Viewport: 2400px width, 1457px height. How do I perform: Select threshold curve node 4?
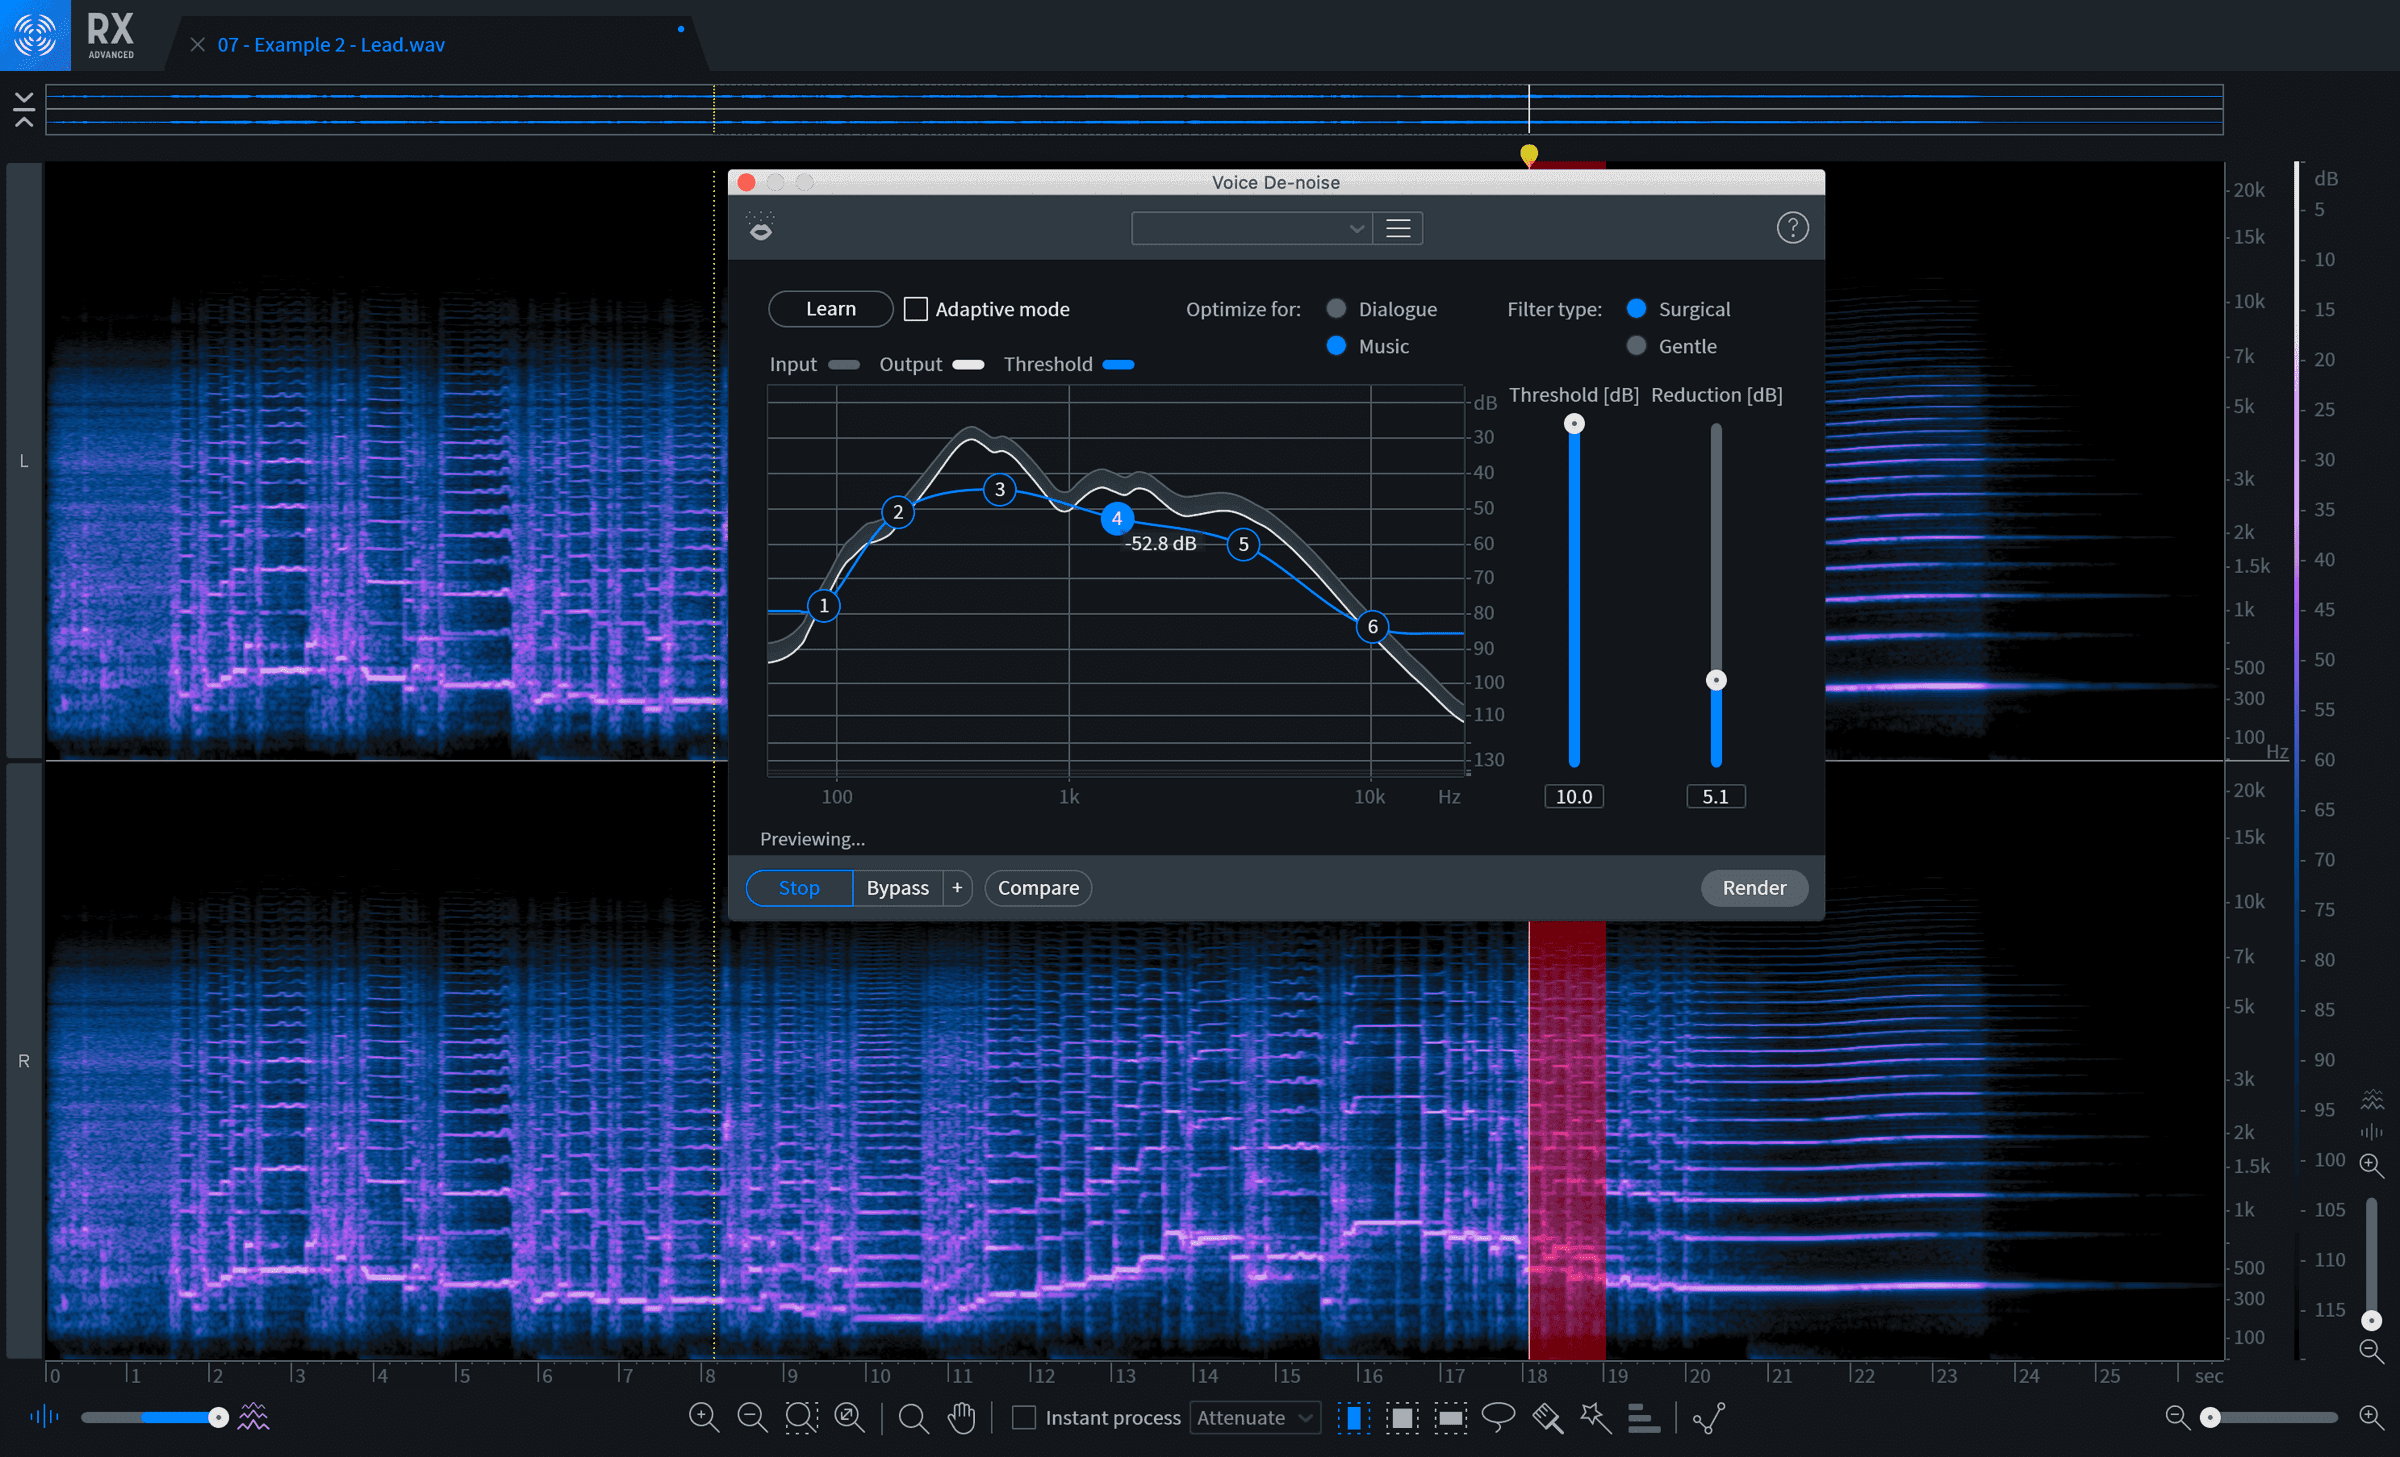click(x=1117, y=518)
